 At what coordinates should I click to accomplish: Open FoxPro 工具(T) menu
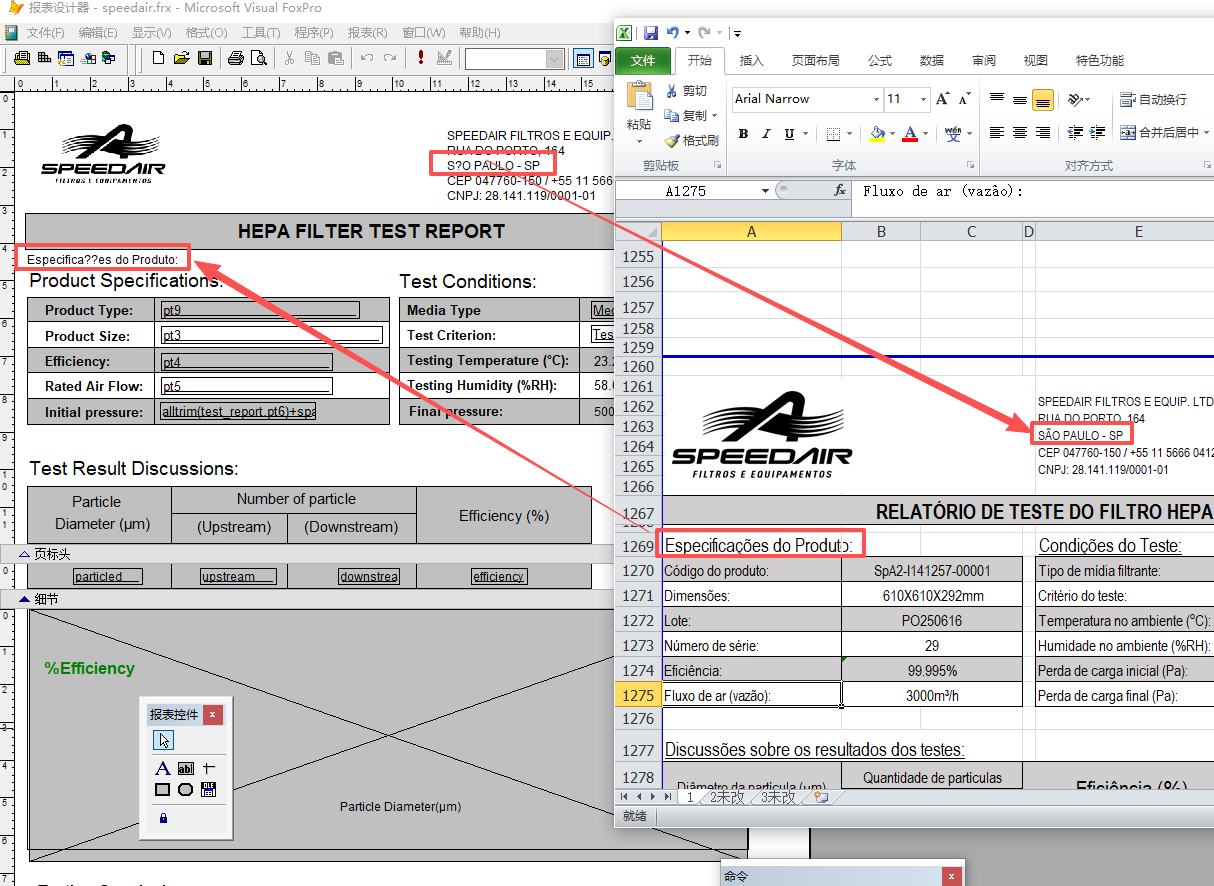point(260,33)
